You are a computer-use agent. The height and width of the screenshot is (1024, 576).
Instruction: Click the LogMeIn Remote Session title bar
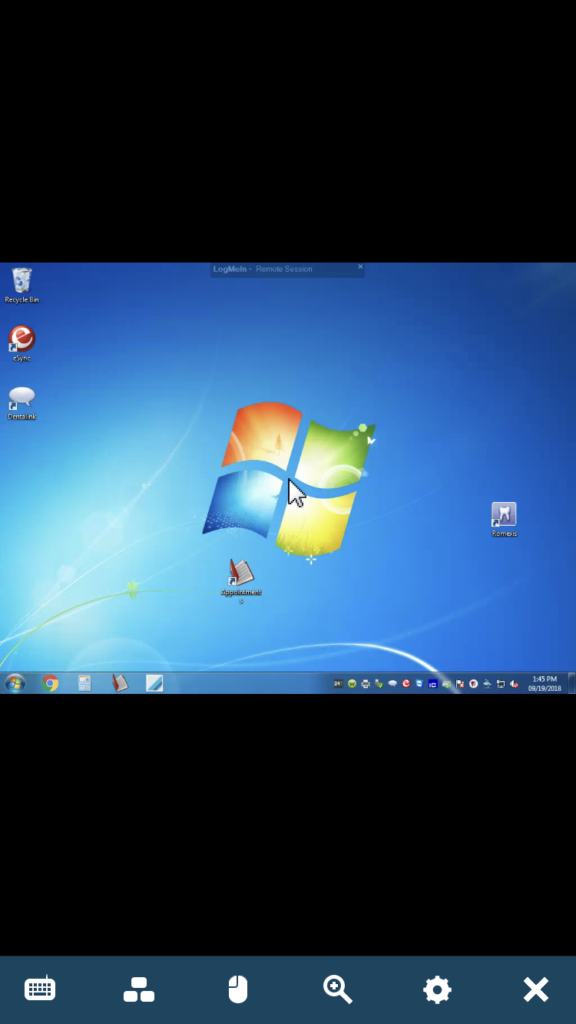287,269
